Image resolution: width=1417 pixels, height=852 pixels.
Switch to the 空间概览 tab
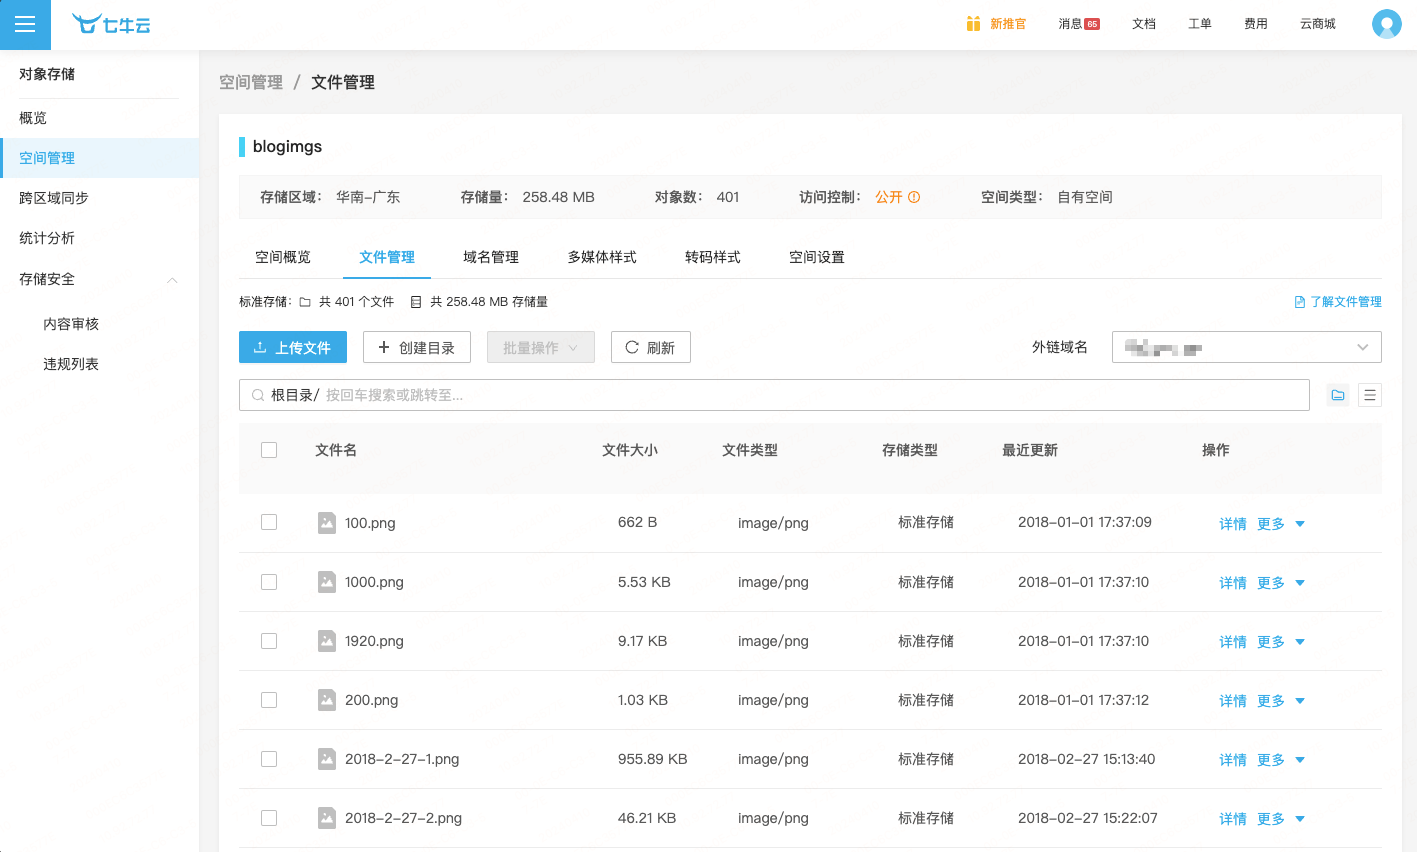[283, 257]
